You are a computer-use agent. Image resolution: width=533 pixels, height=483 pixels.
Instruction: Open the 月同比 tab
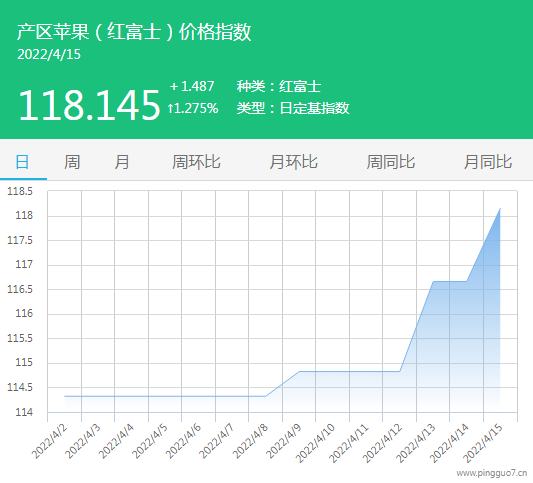click(488, 162)
